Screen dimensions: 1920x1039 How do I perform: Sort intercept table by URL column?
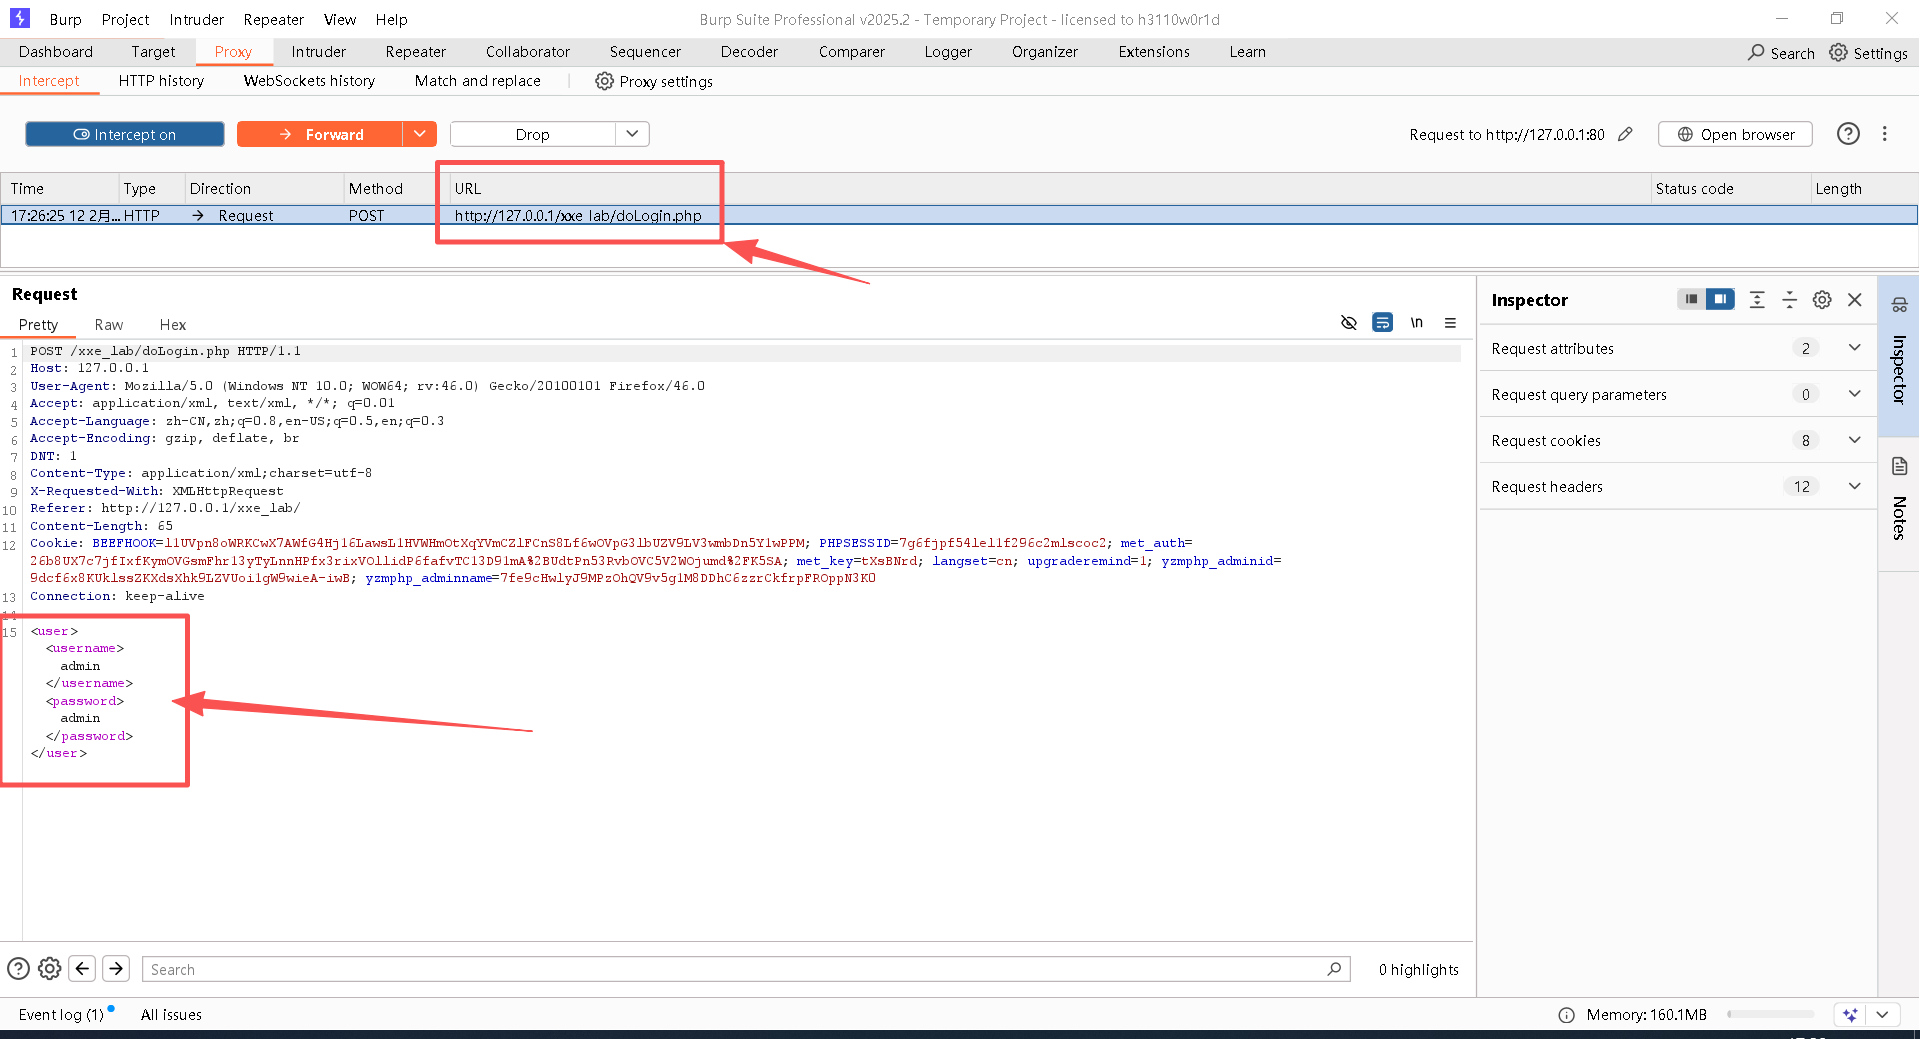click(1048, 188)
